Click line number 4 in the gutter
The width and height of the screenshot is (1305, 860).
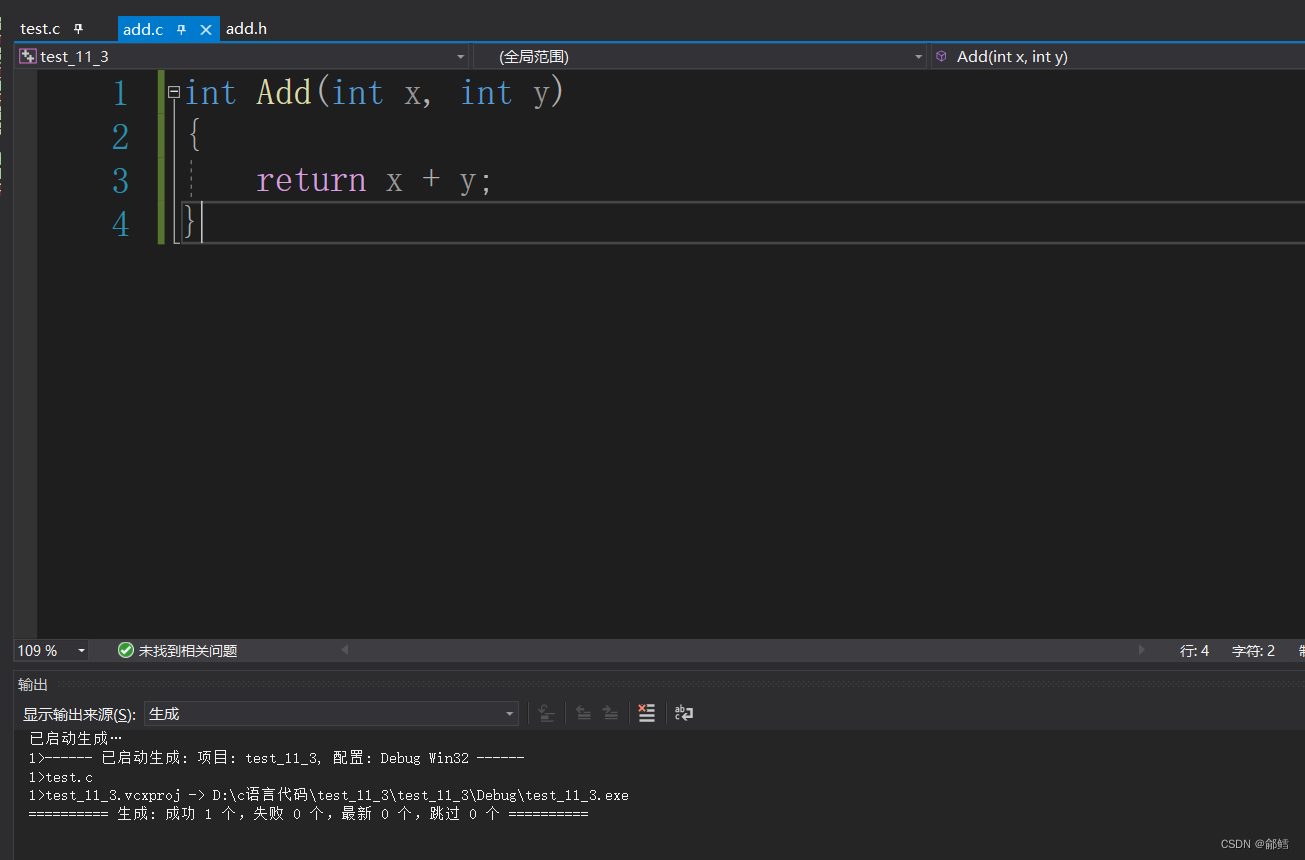pos(120,224)
